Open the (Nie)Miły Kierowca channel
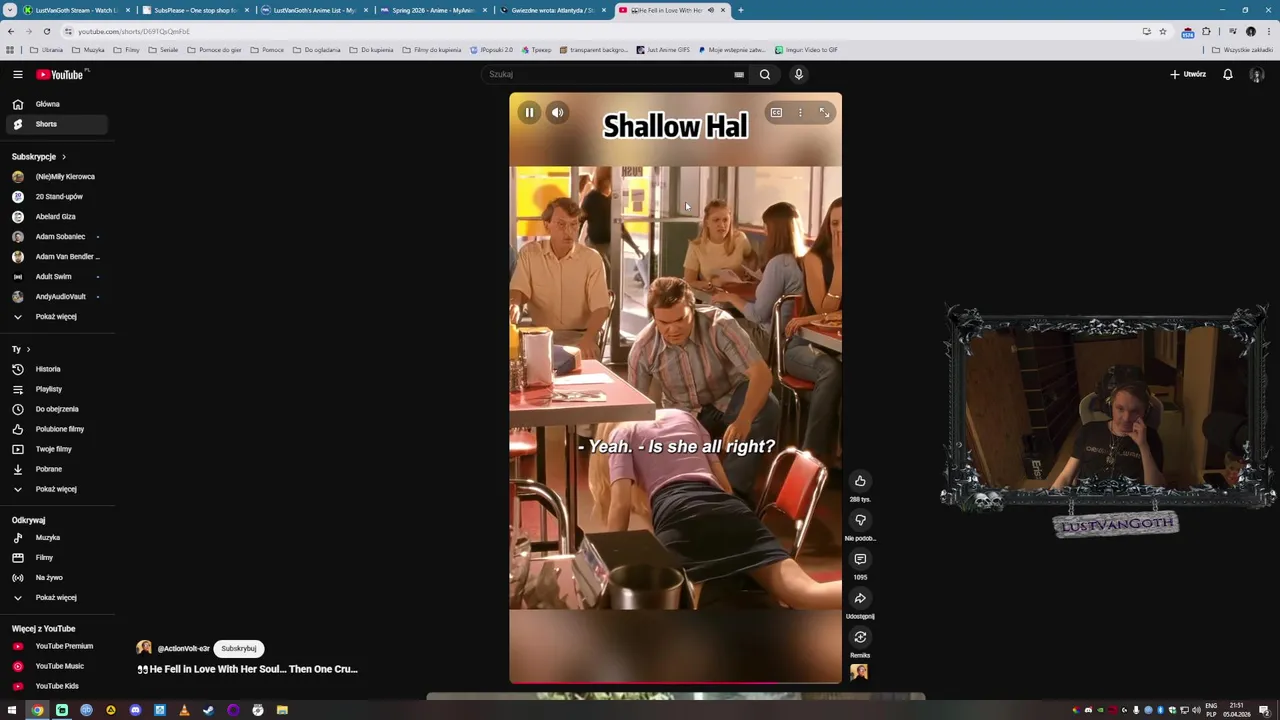Image resolution: width=1280 pixels, height=720 pixels. 57,177
